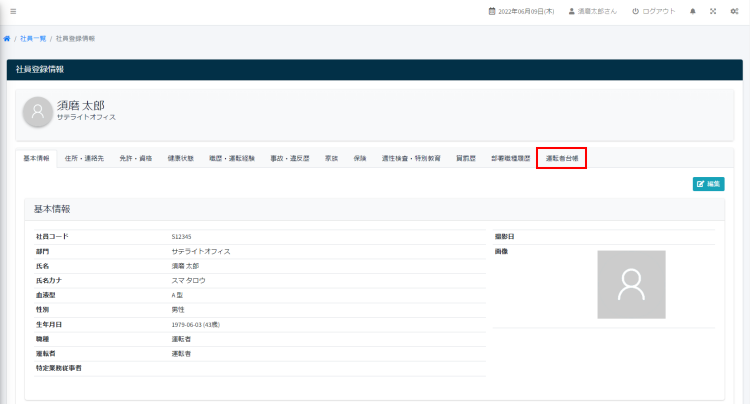Image resolution: width=750 pixels, height=404 pixels.
Task: Open the 須磨太郎さん user menu
Action: 593,11
